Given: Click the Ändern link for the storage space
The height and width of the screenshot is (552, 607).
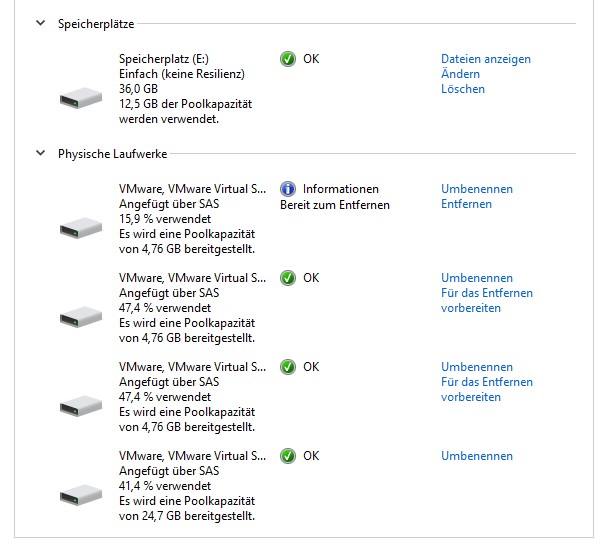Looking at the screenshot, I should pyautogui.click(x=460, y=74).
